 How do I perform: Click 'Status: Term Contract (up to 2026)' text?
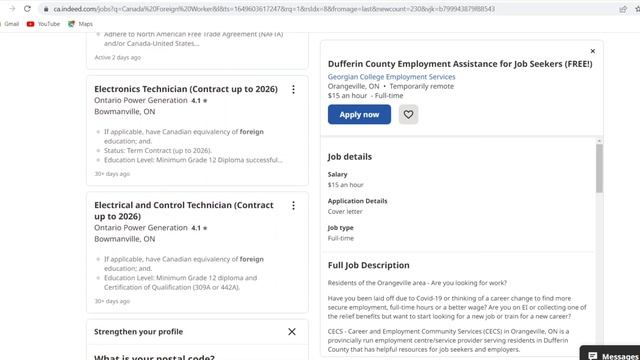158,151
